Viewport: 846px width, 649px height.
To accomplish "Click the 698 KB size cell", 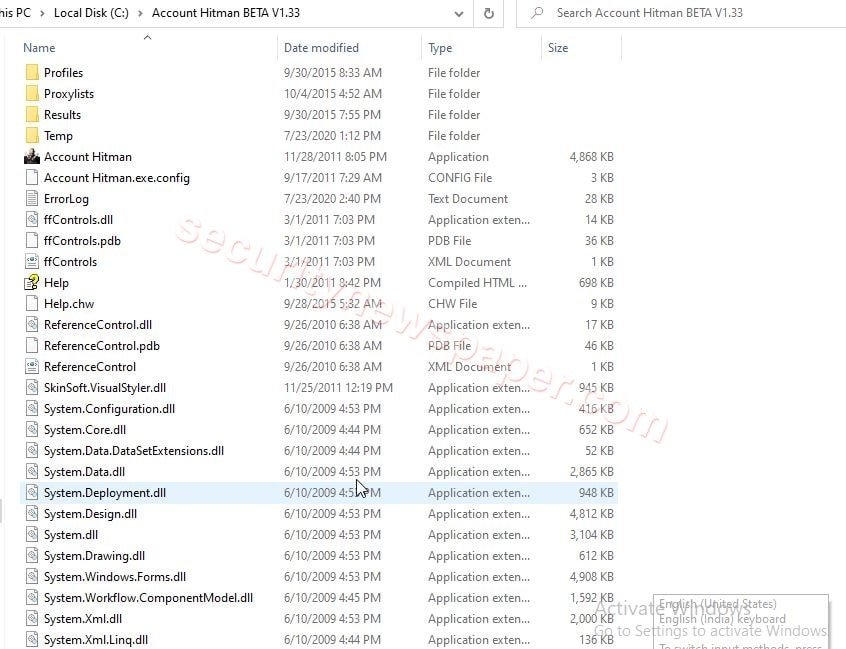I will click(x=596, y=283).
